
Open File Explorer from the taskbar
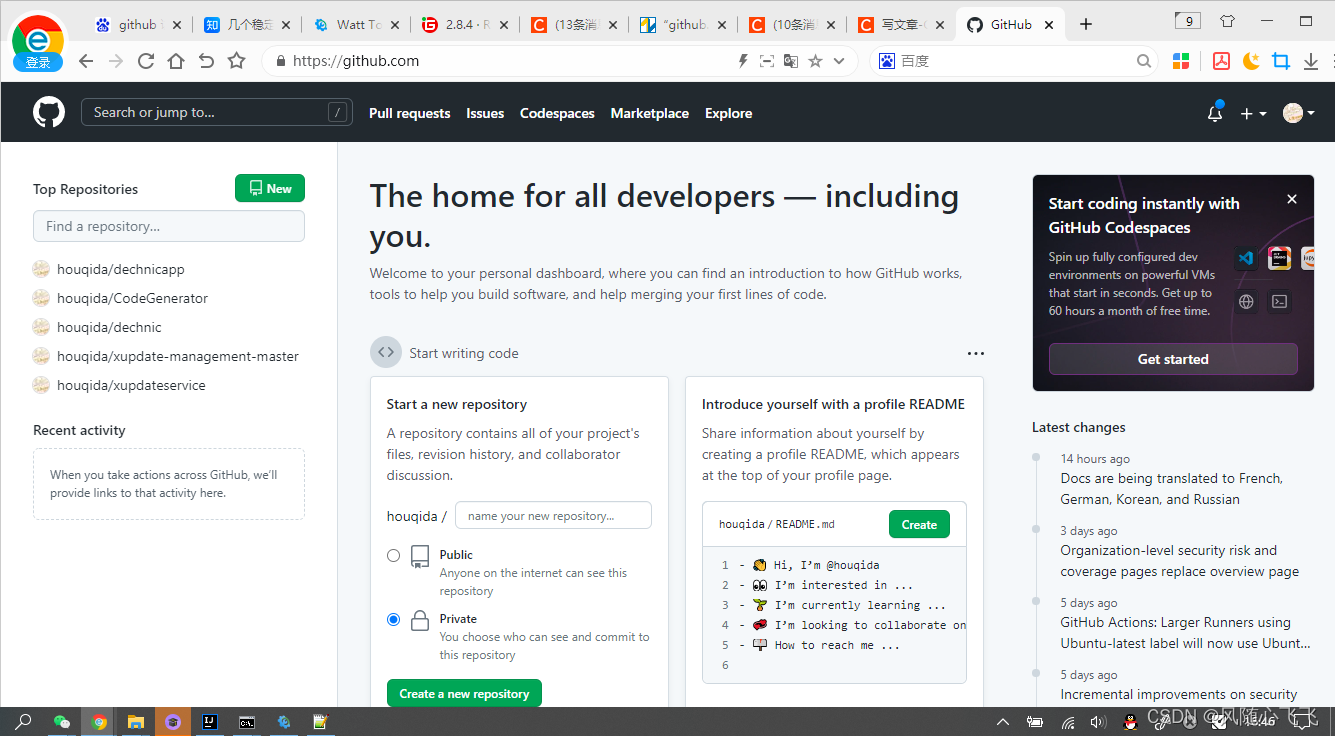[x=136, y=721]
